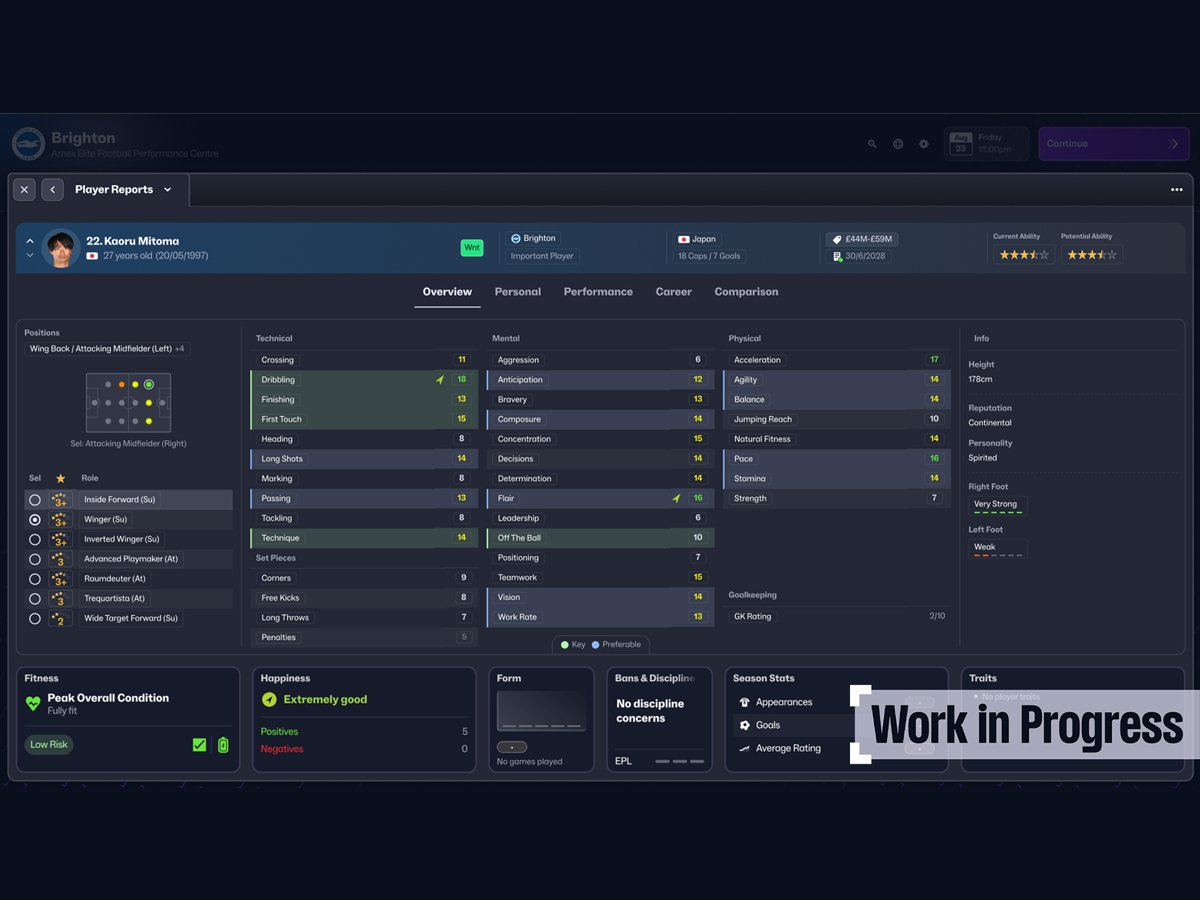This screenshot has height=900, width=1200.
Task: Click the GK Rating row
Action: pyautogui.click(x=837, y=616)
